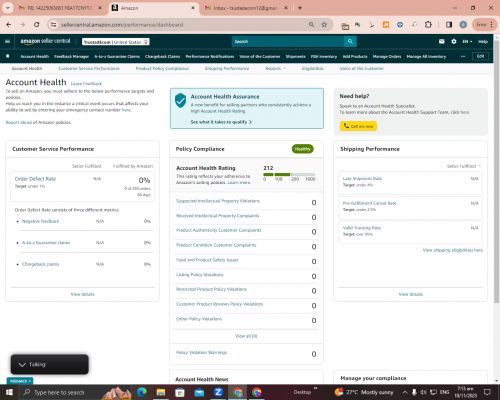Open FBA Inventory in the favorites bar
The image size is (500, 400).
pos(324,56)
